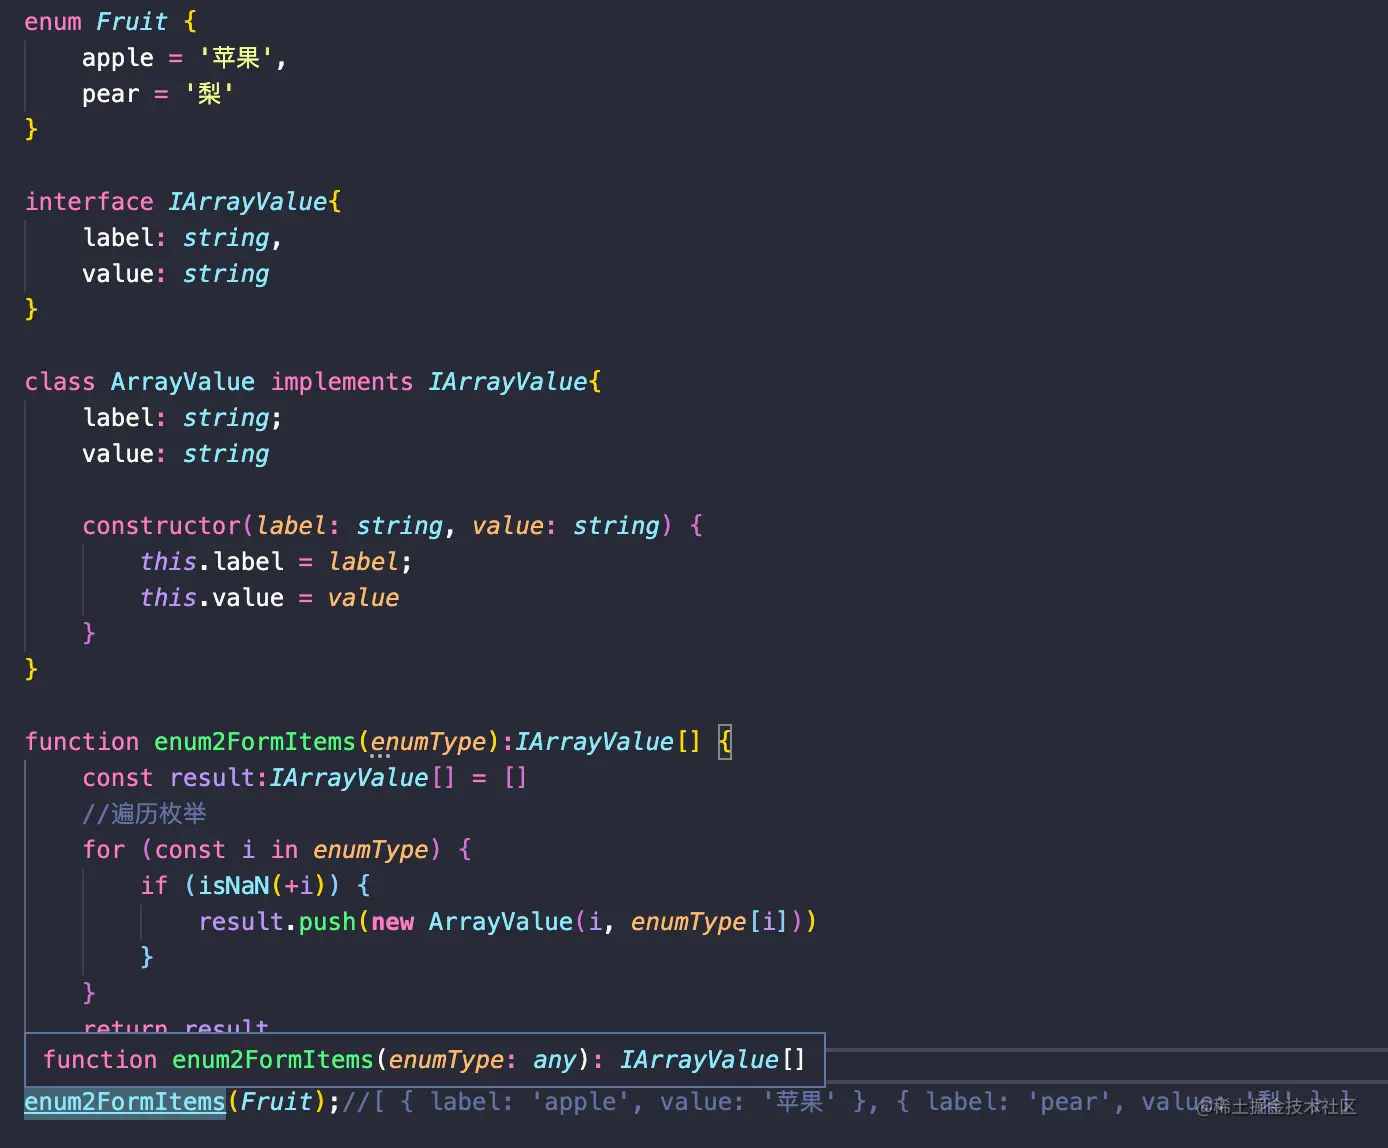The height and width of the screenshot is (1148, 1388).
Task: Select the Fruit name in the enum declaration
Action: 132,21
